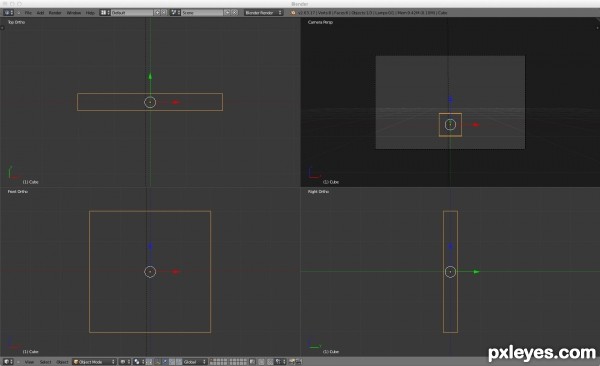Click green Y-axis arrow in Top Ortho view
600x366 pixels.
click(x=150, y=76)
